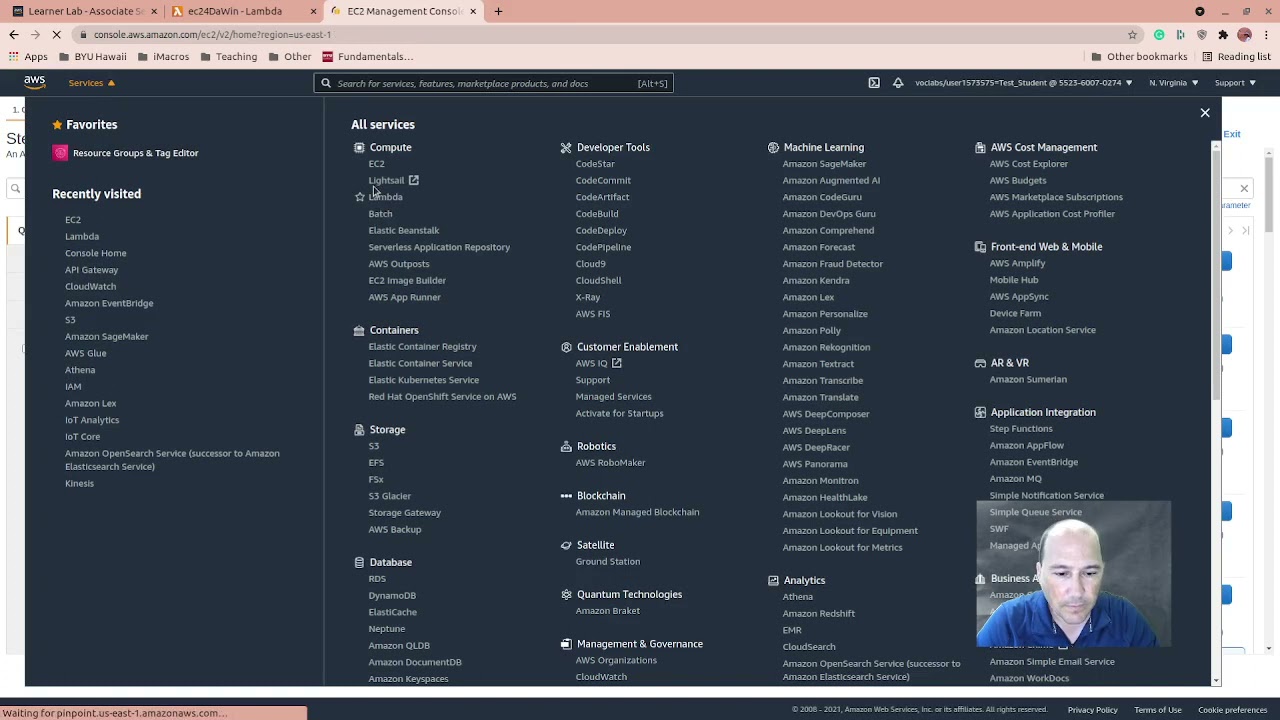Open Amazon Braket under Quantum Technologies
This screenshot has width=1280, height=720.
pos(608,611)
